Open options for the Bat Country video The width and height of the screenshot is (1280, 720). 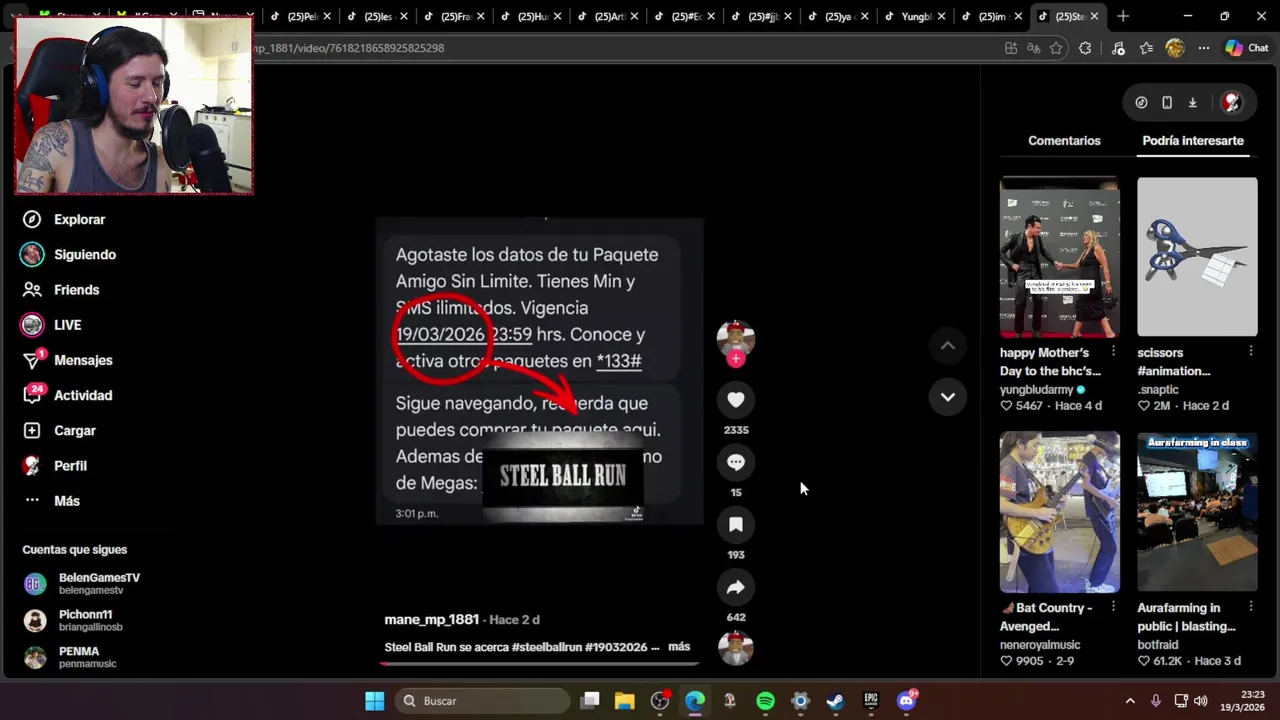tap(1113, 607)
